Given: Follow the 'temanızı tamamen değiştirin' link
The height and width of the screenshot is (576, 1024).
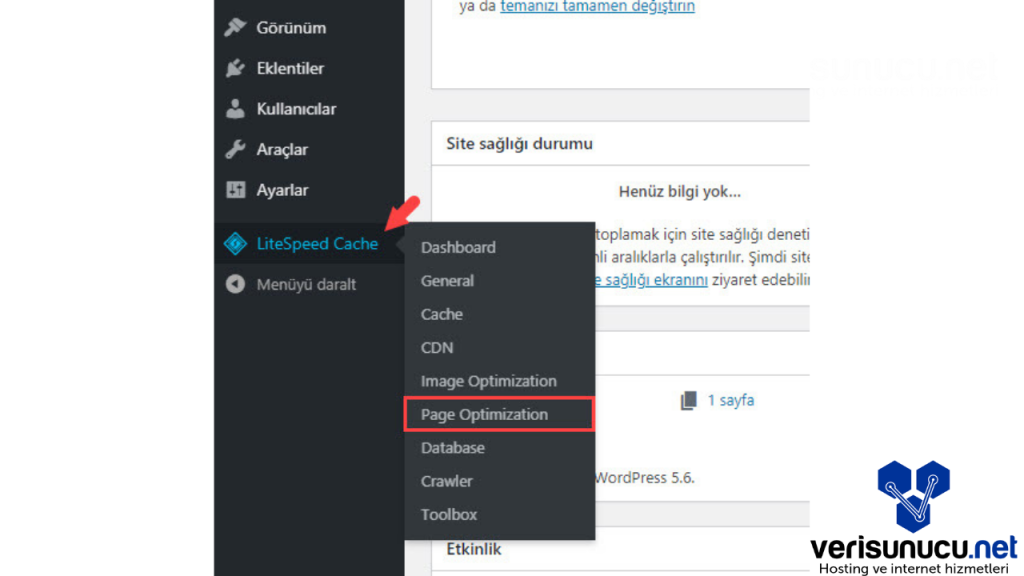Looking at the screenshot, I should pyautogui.click(x=597, y=6).
